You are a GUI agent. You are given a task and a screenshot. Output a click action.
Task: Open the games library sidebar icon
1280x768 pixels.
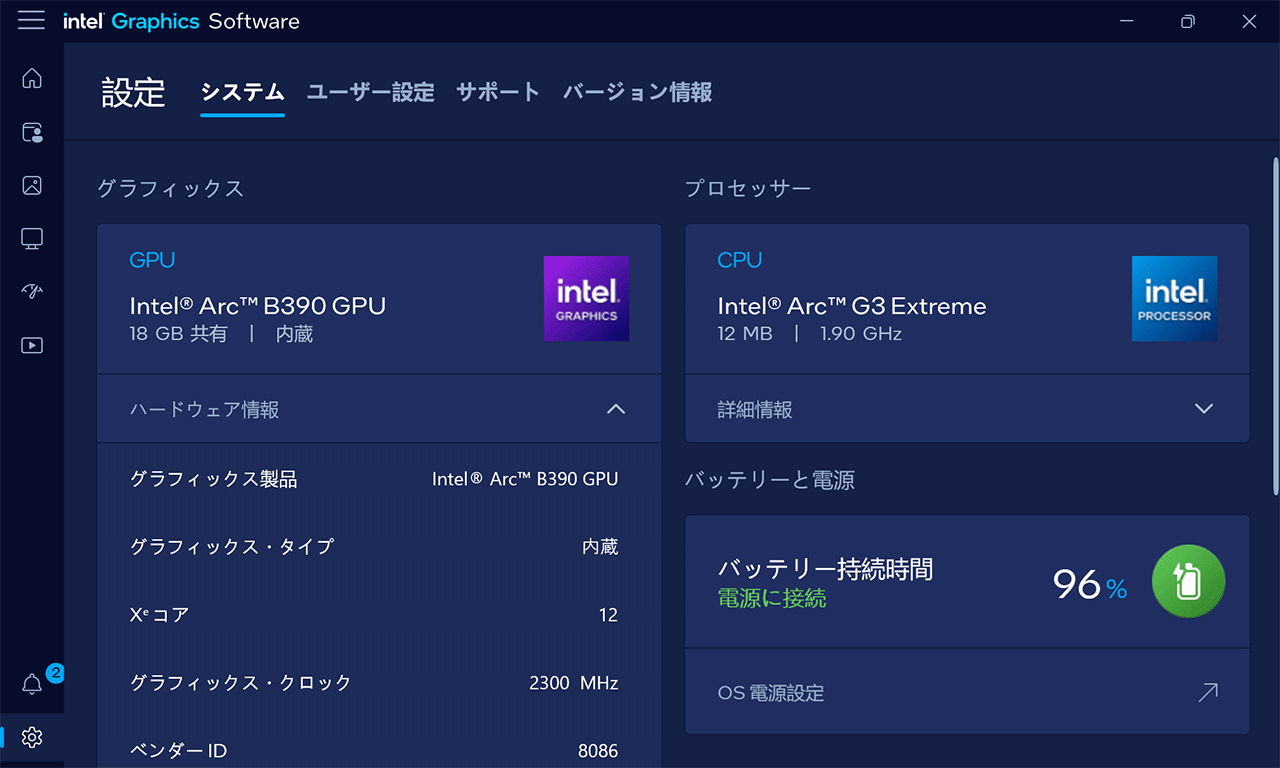[32, 132]
